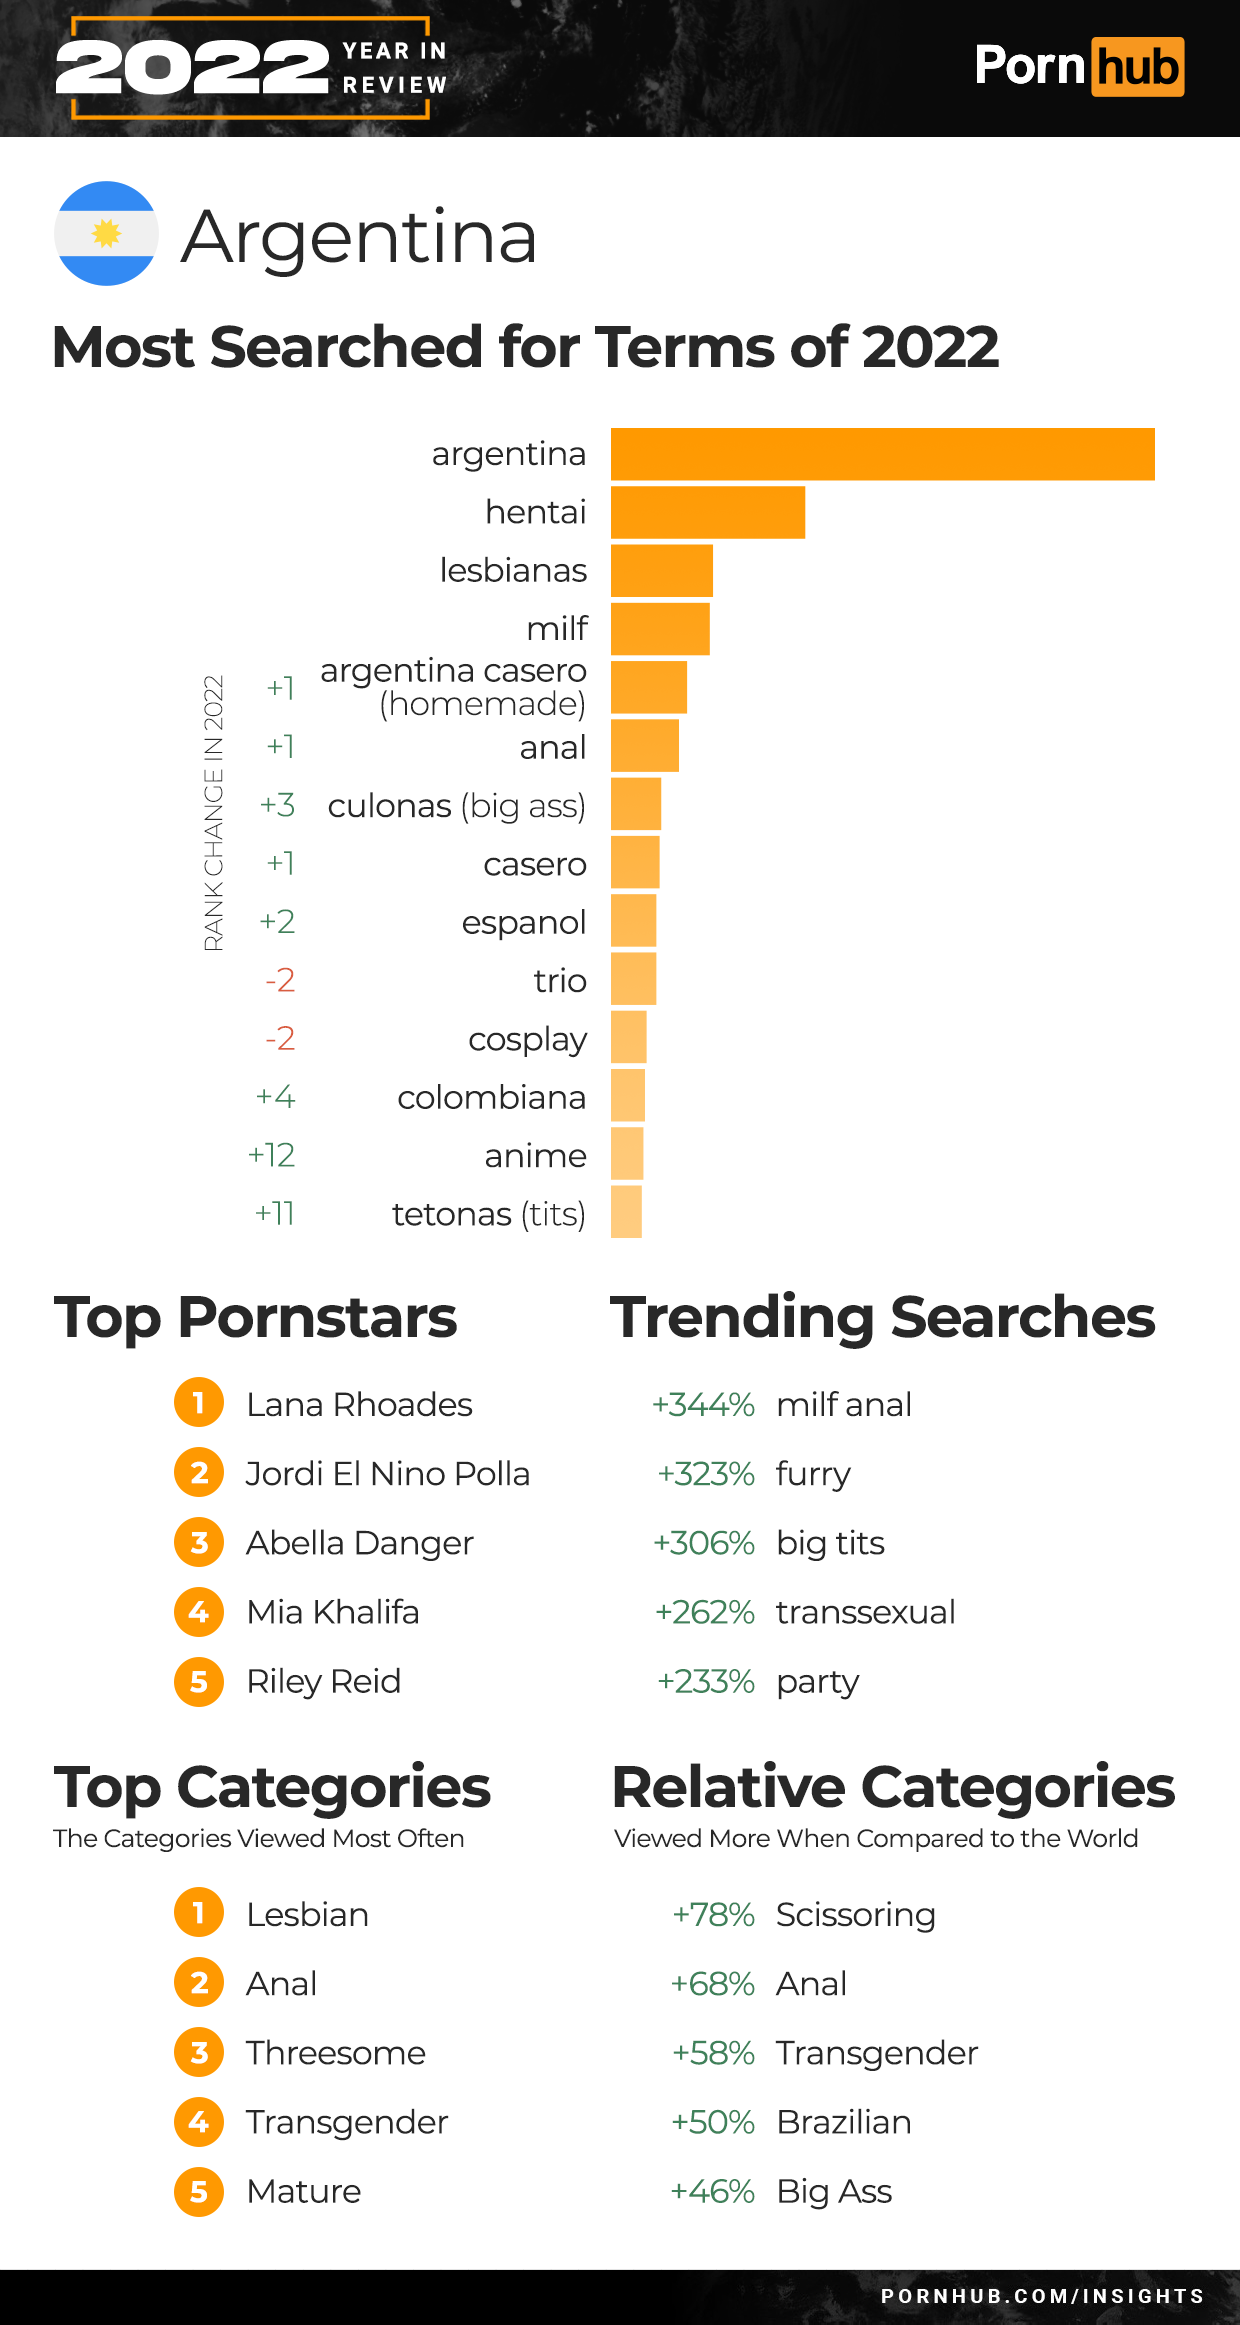Click number 5 badge beside Mature
The height and width of the screenshot is (2325, 1240).
[199, 2191]
